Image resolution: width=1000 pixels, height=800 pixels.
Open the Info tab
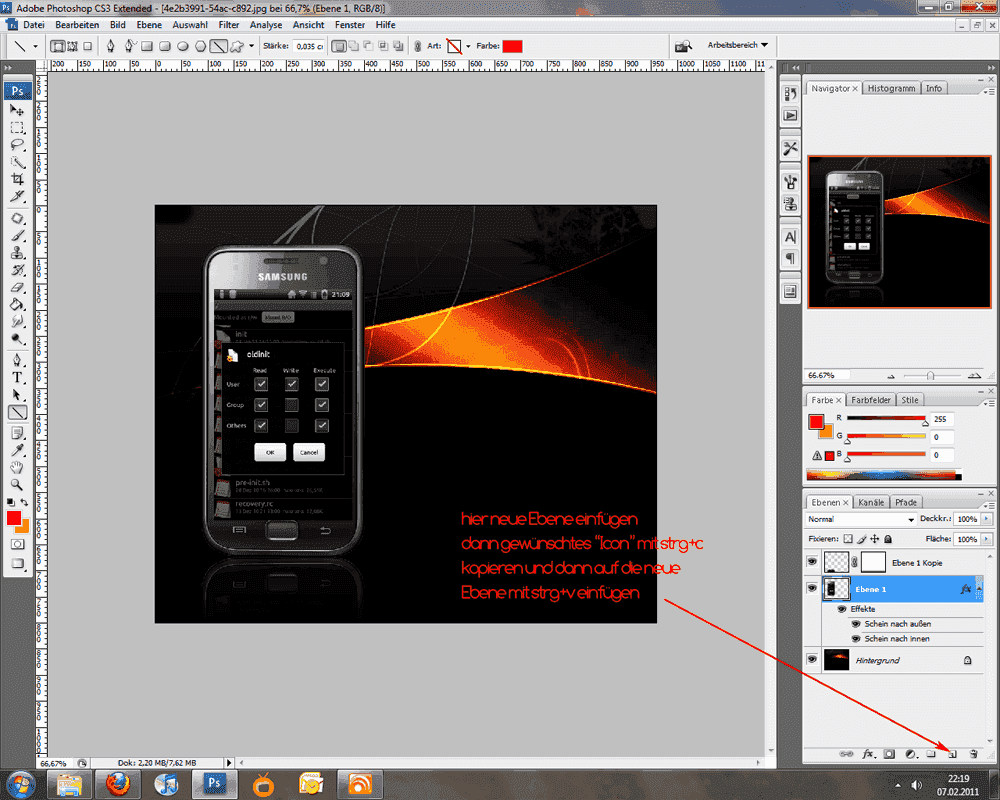click(x=934, y=89)
